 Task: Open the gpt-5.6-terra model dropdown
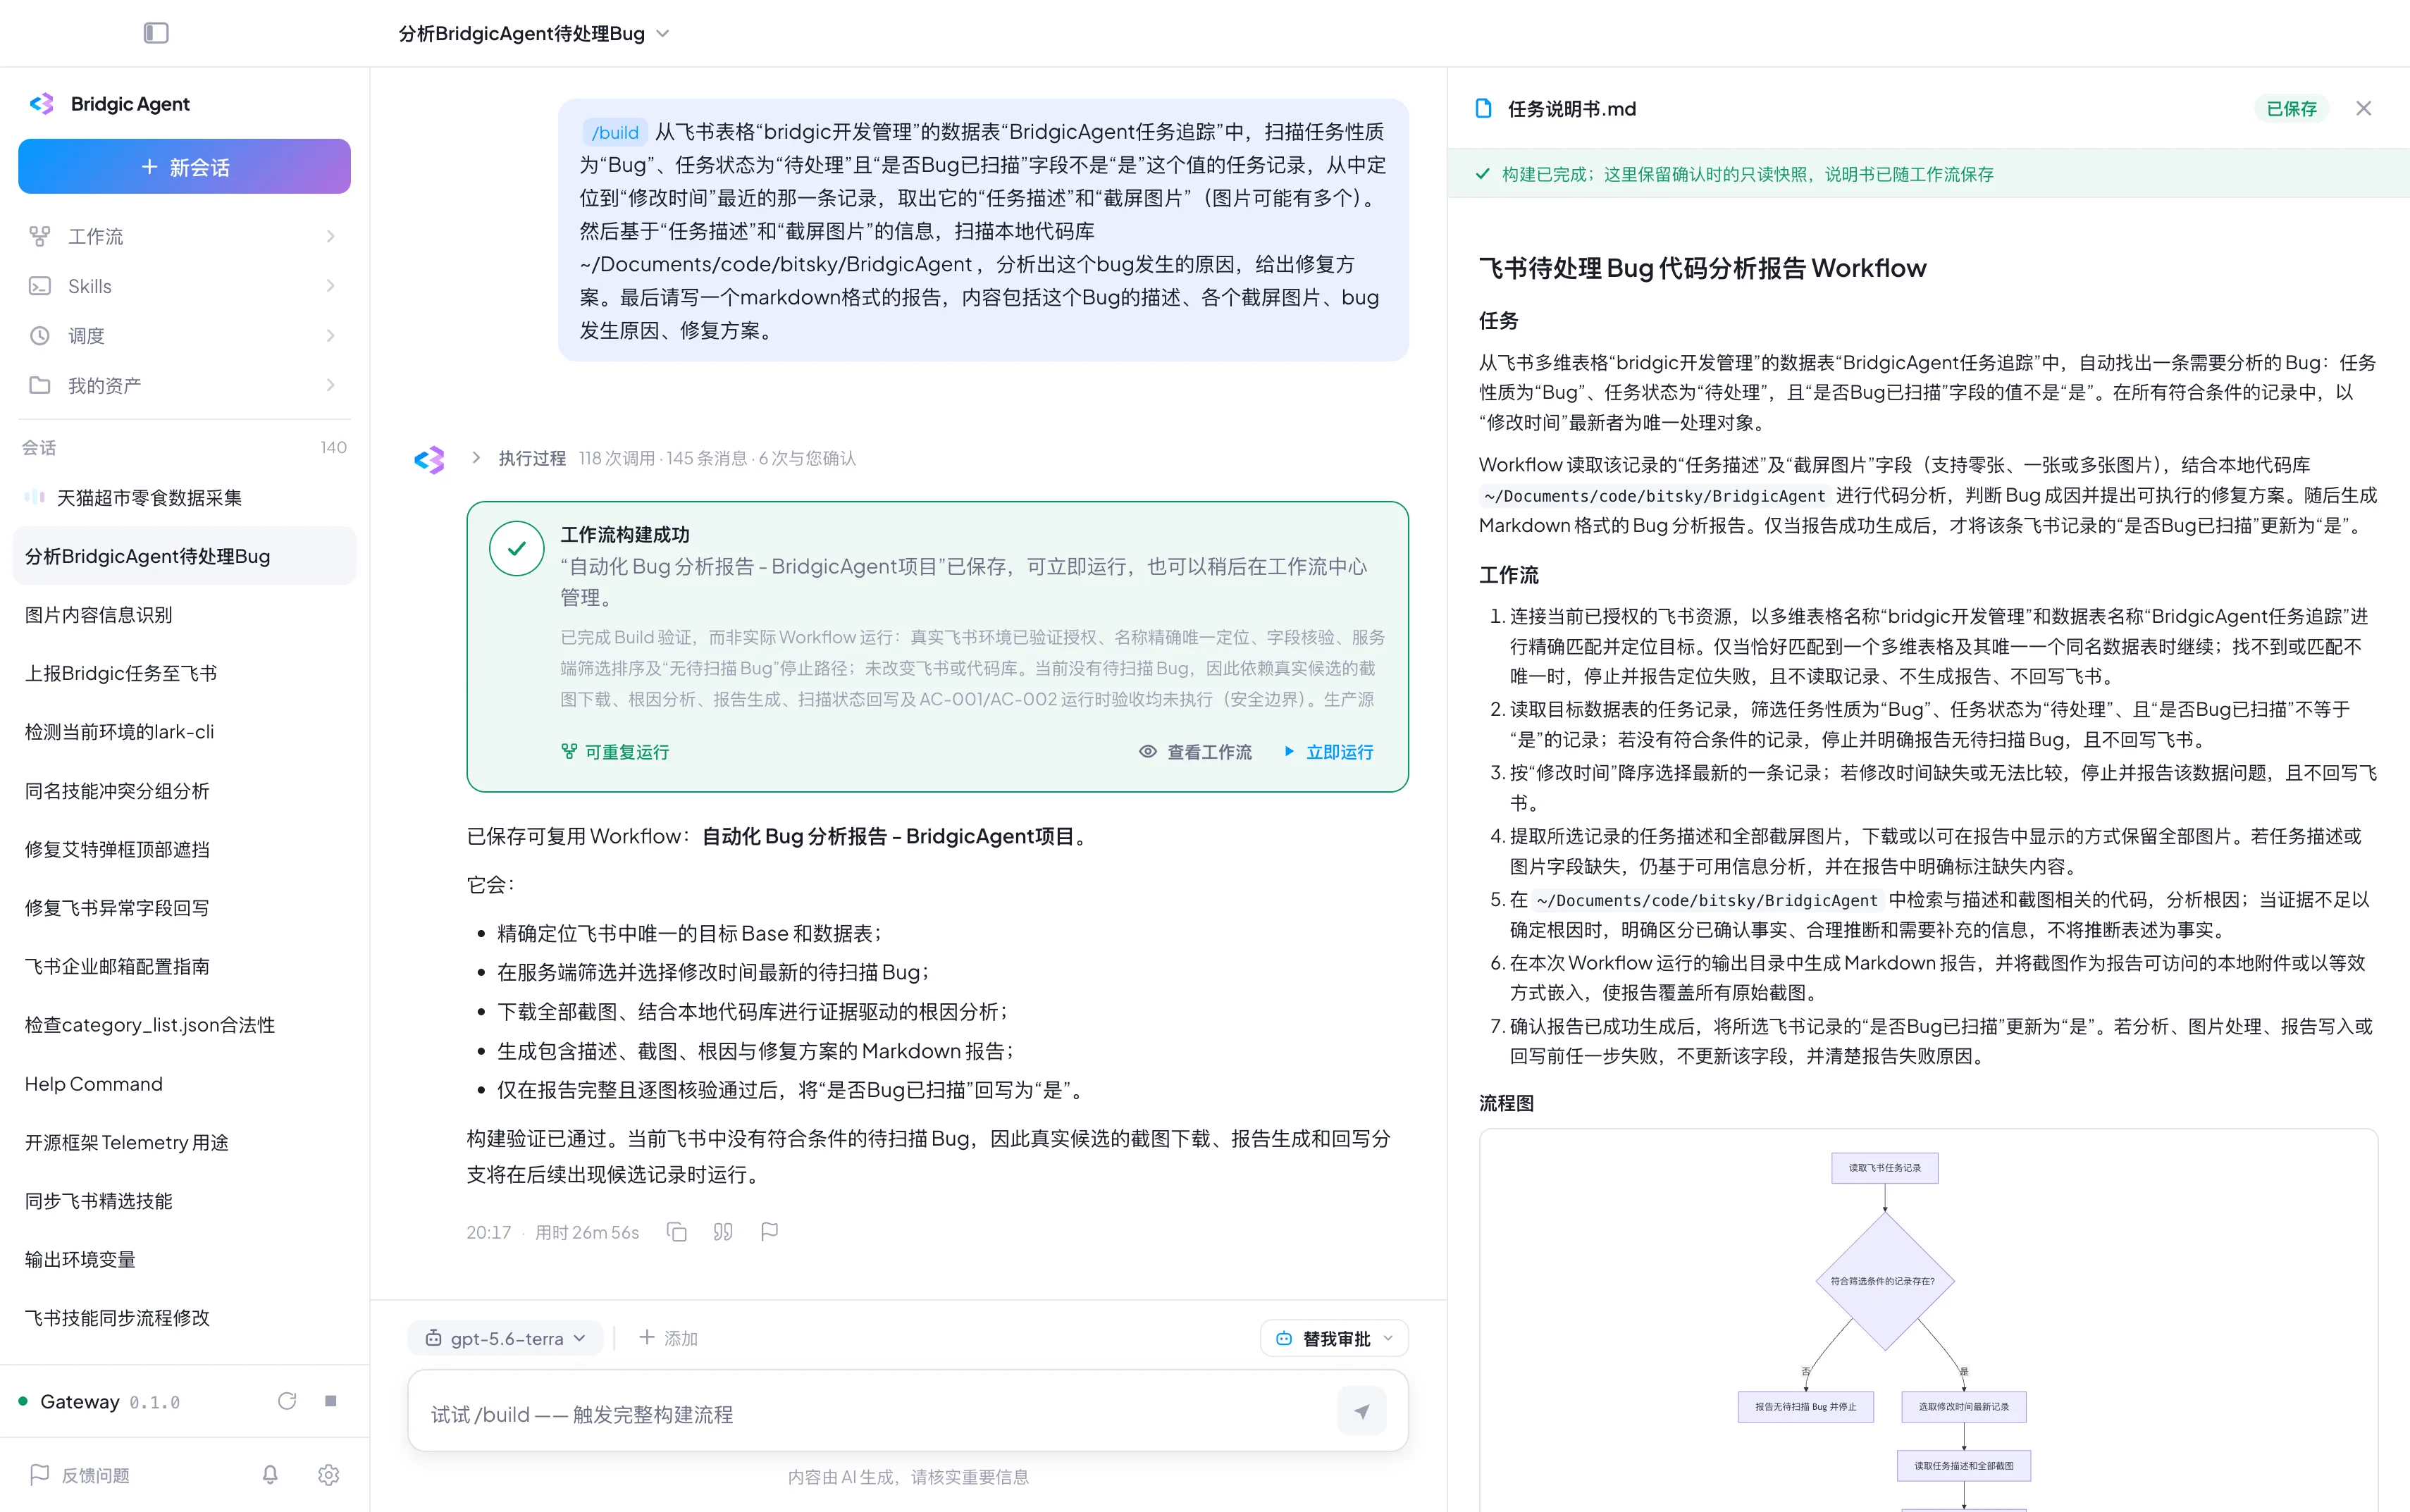[x=505, y=1338]
